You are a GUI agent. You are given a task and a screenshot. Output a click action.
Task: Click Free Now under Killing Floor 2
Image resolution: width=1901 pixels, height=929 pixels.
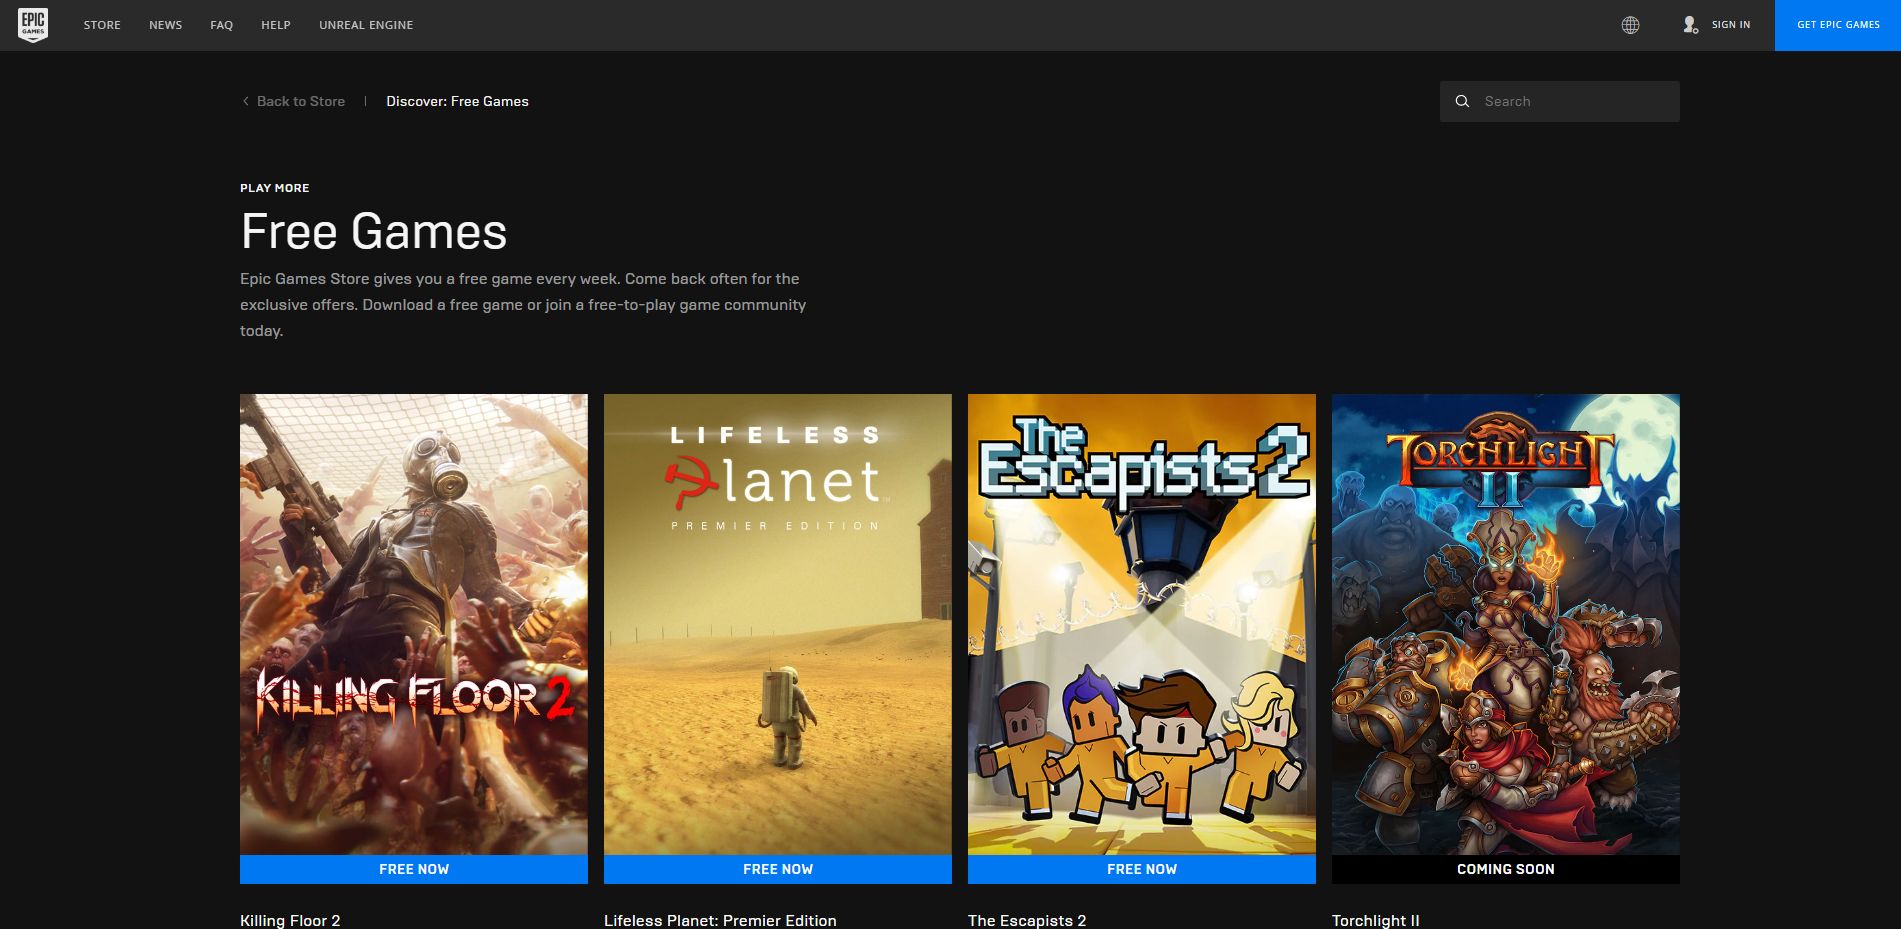[x=414, y=869]
